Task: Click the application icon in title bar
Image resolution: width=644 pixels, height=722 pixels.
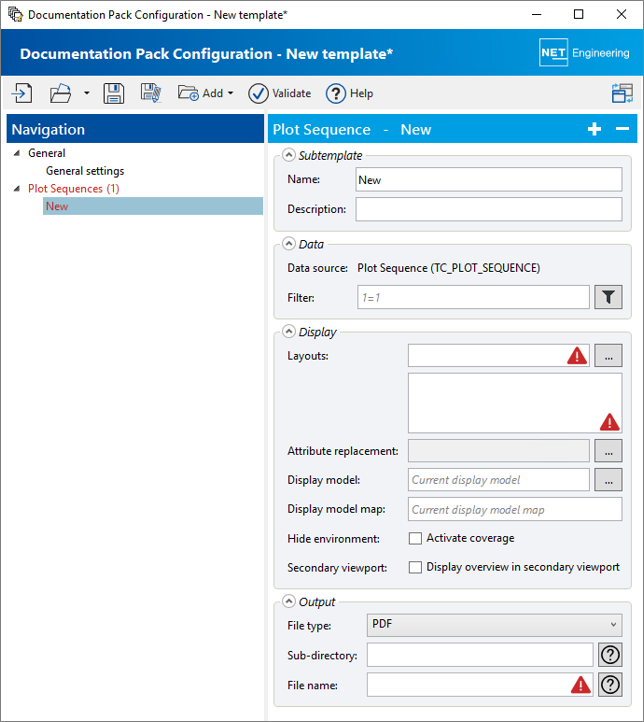Action: (x=15, y=14)
